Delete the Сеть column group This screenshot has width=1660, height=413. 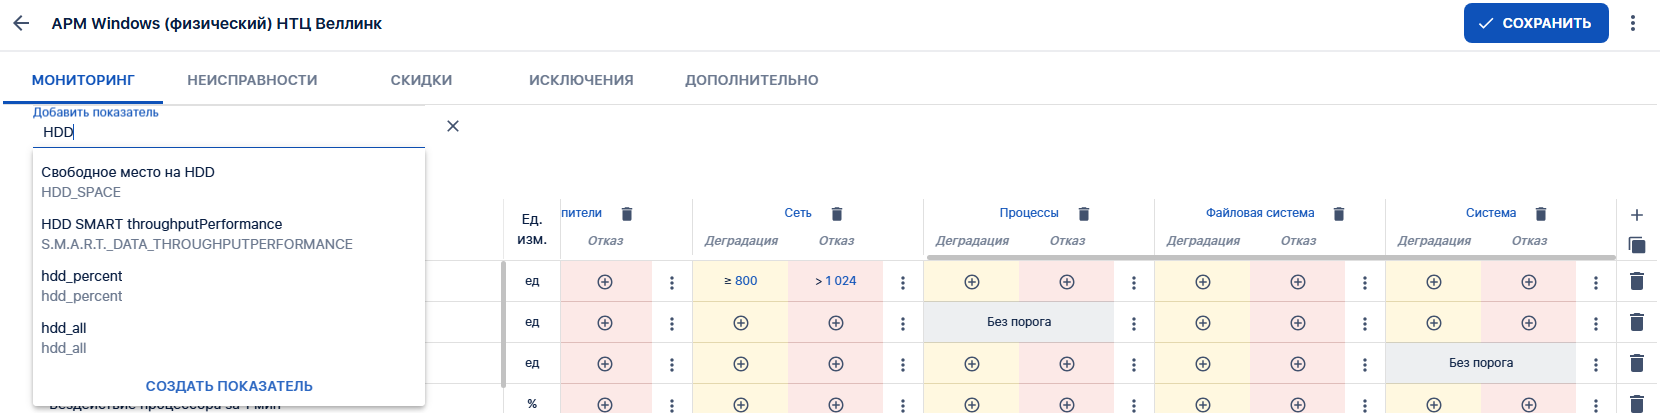[x=837, y=214]
